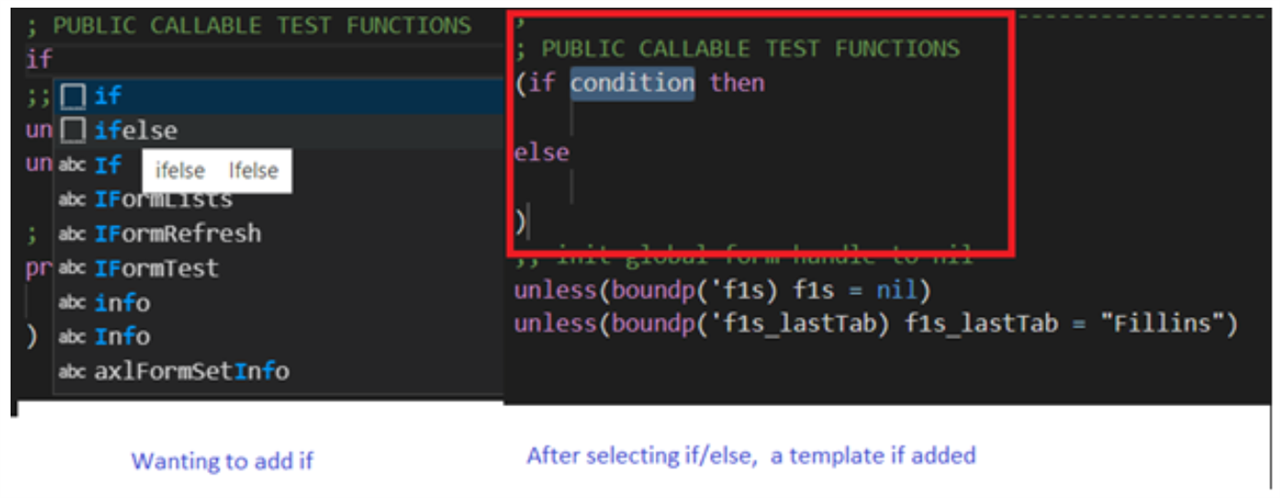Click abc icon beside lowercase 'info'
The width and height of the screenshot is (1280, 498).
(72, 303)
